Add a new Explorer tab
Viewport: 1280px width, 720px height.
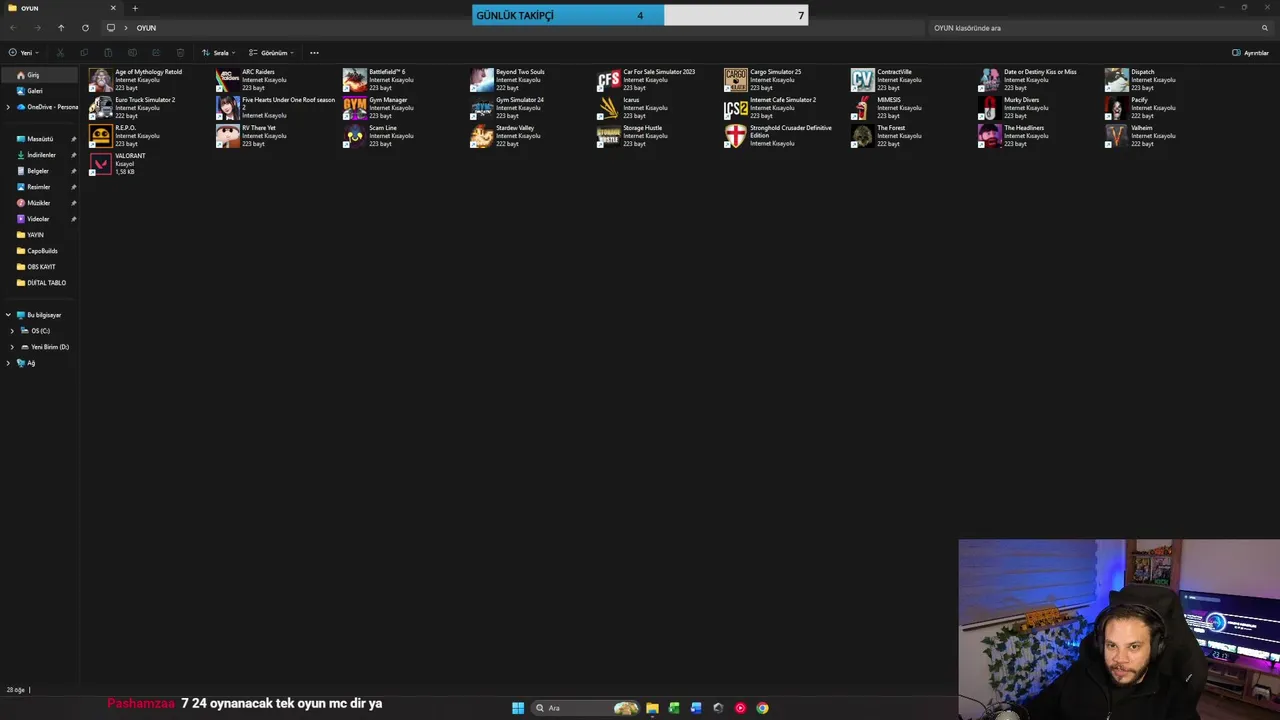click(x=135, y=8)
